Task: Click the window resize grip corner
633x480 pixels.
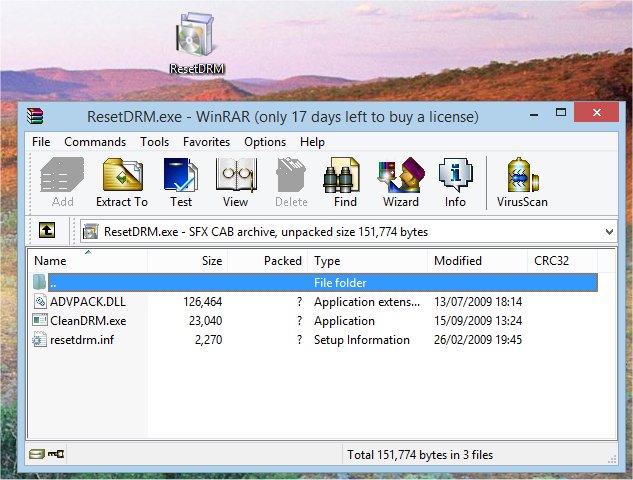Action: [x=612, y=459]
